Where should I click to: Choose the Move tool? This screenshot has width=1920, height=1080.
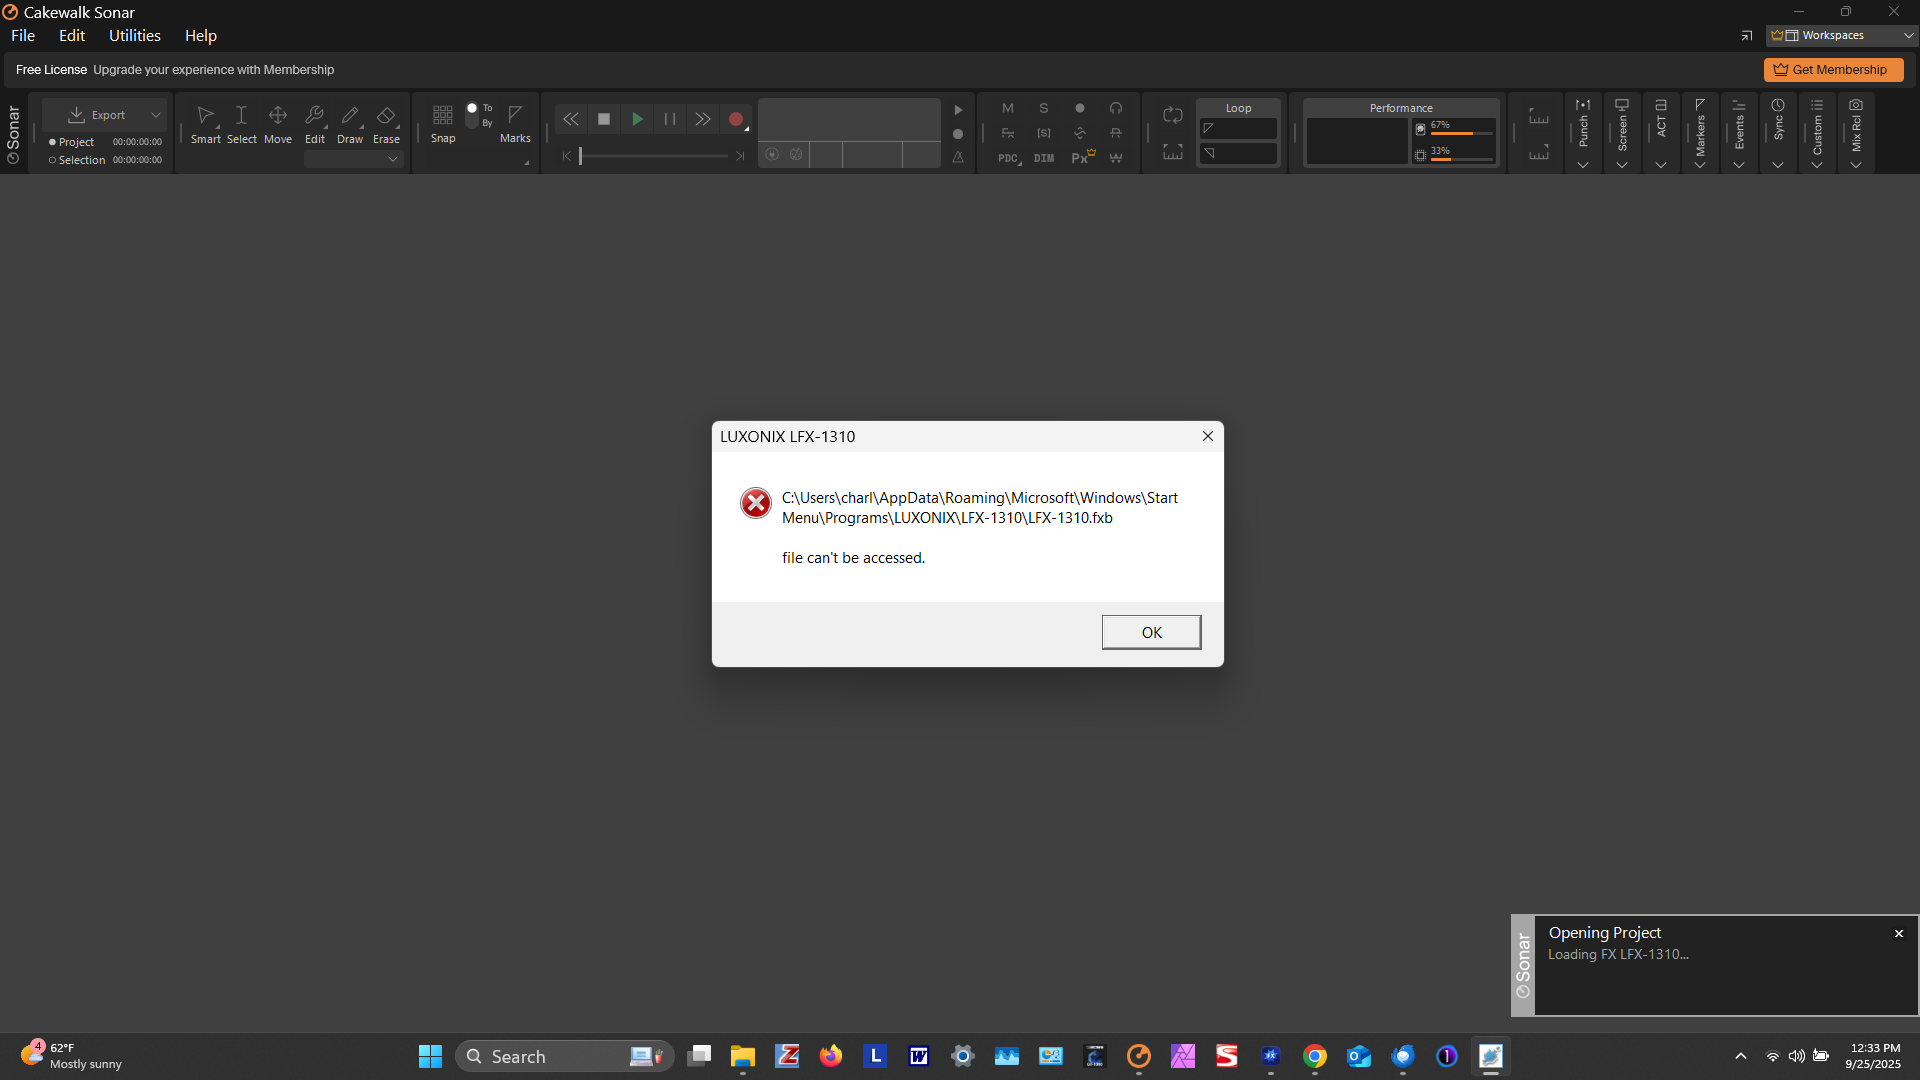[278, 124]
